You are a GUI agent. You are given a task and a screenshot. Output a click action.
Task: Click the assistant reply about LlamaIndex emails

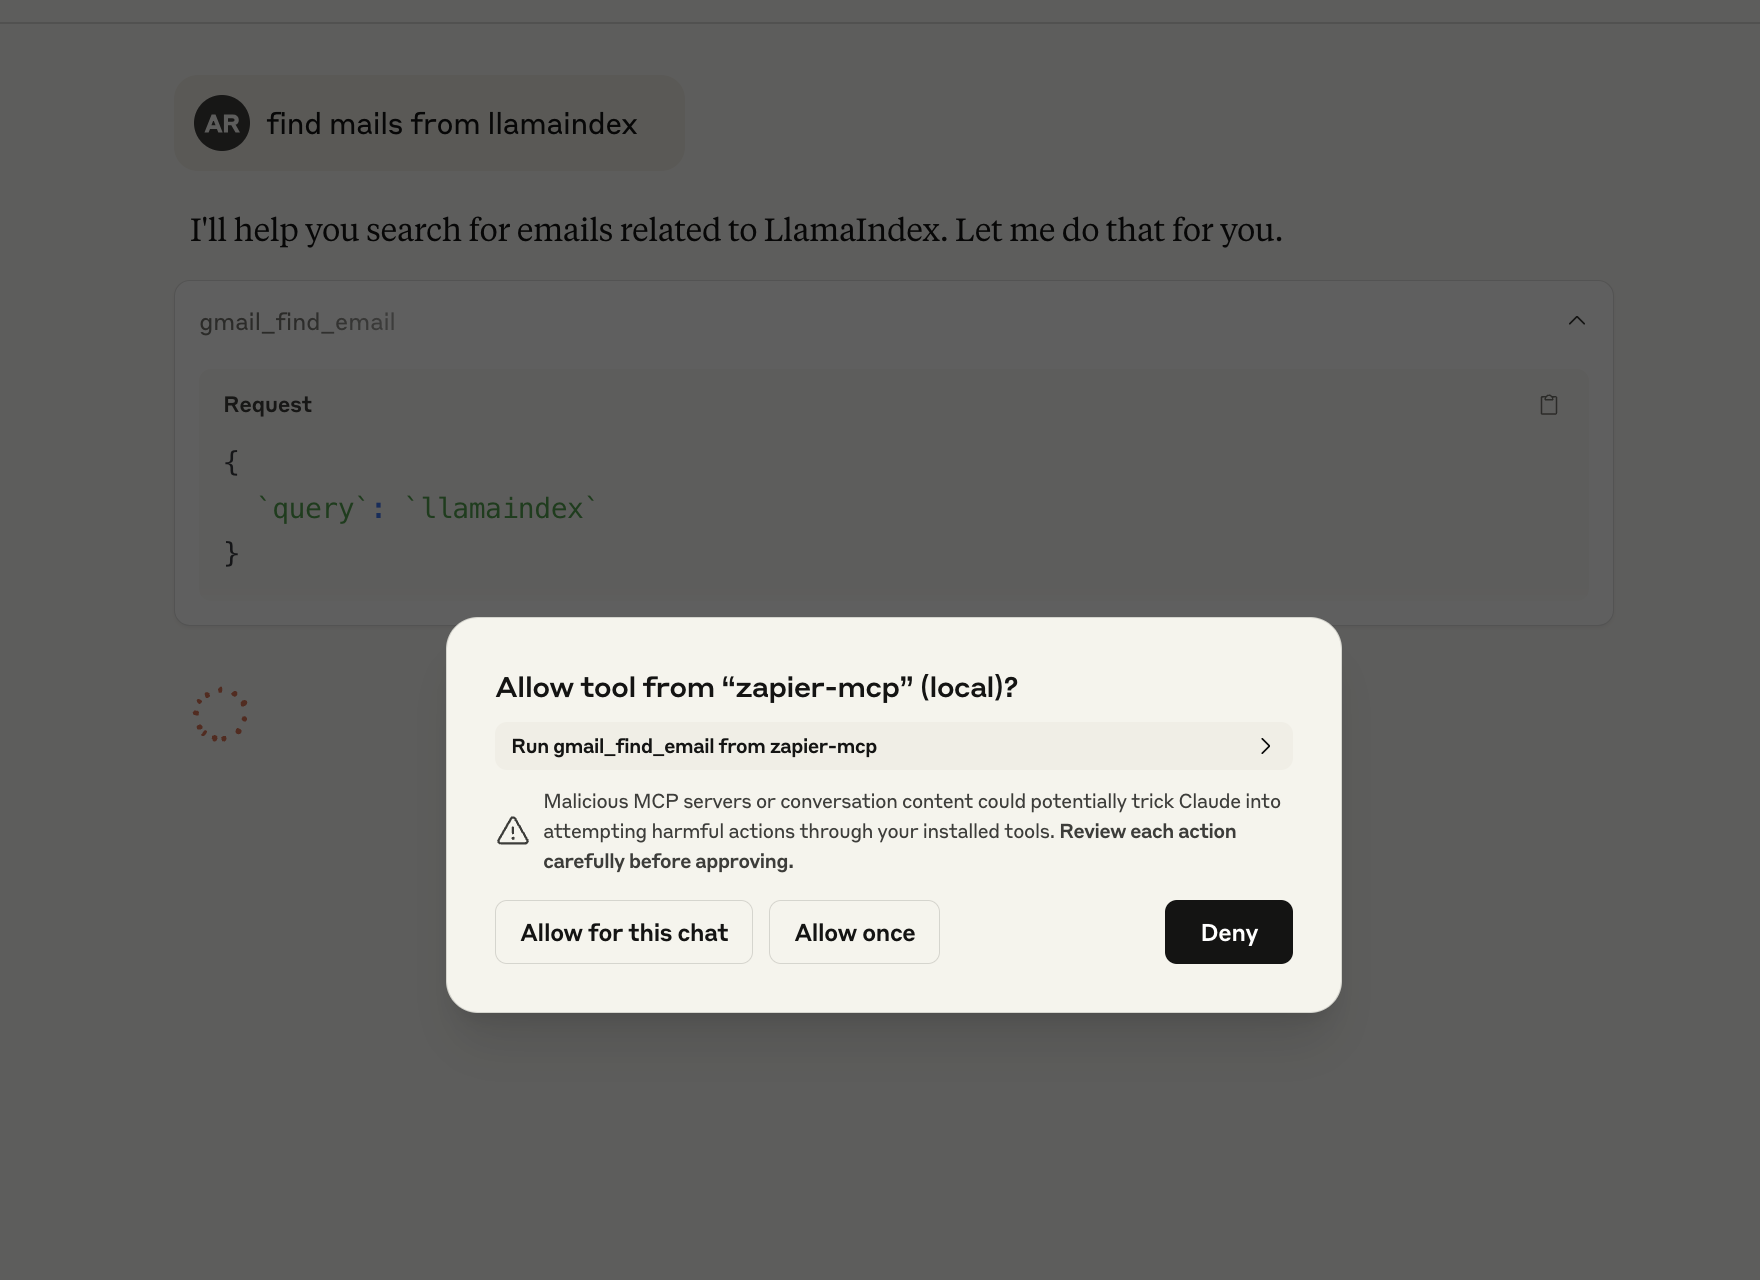coord(735,230)
